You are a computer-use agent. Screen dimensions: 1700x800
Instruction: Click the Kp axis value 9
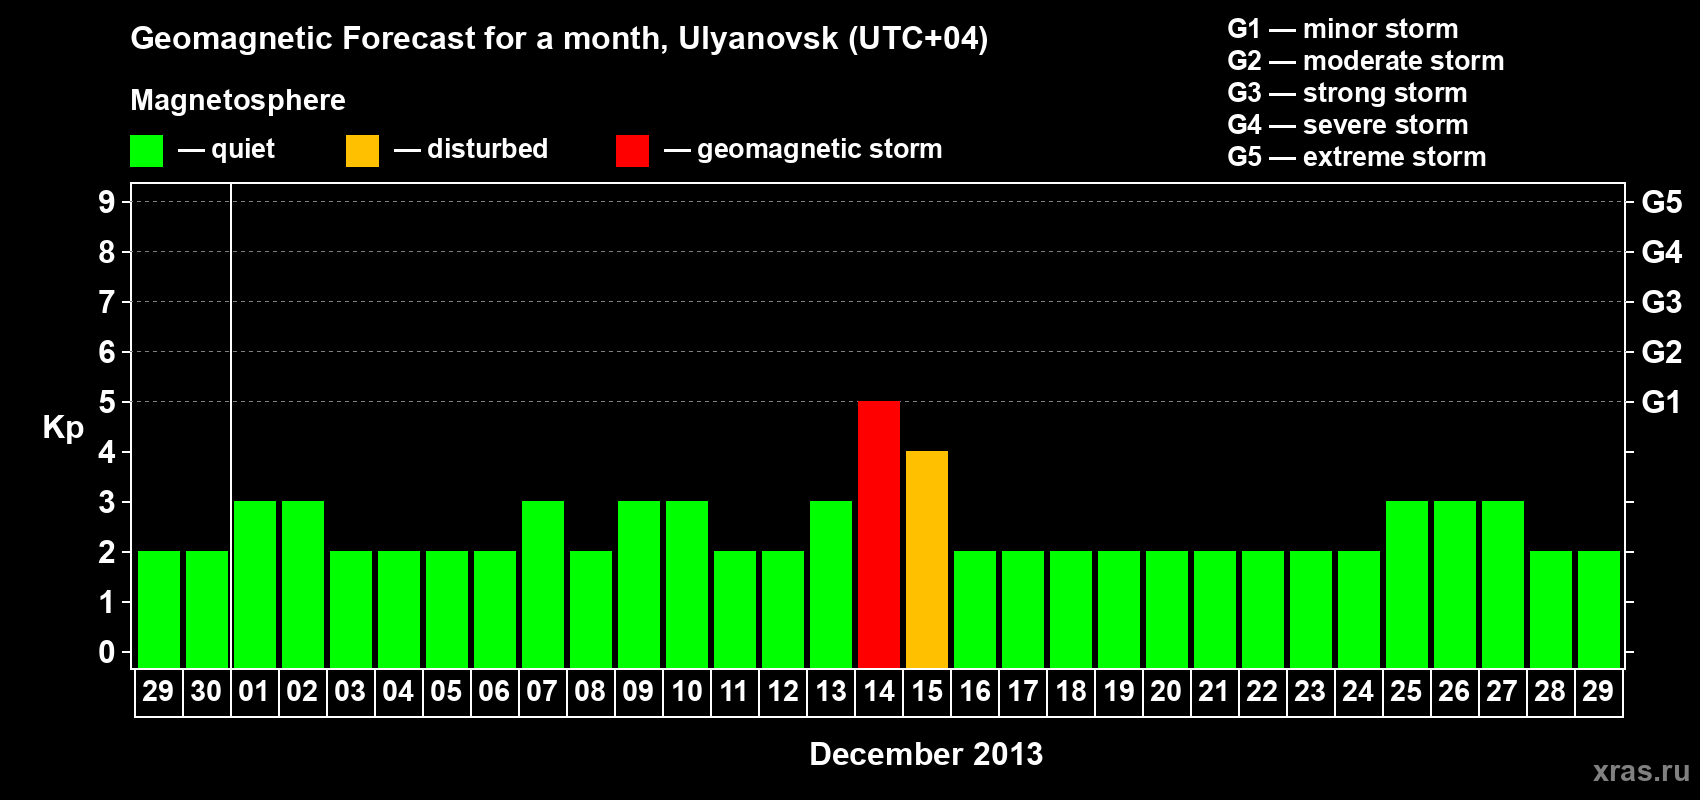[107, 202]
